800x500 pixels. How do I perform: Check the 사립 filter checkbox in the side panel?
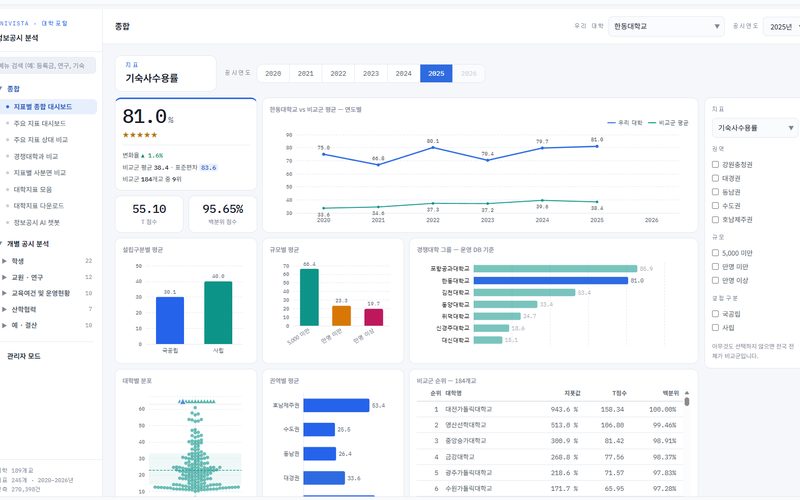pos(715,328)
